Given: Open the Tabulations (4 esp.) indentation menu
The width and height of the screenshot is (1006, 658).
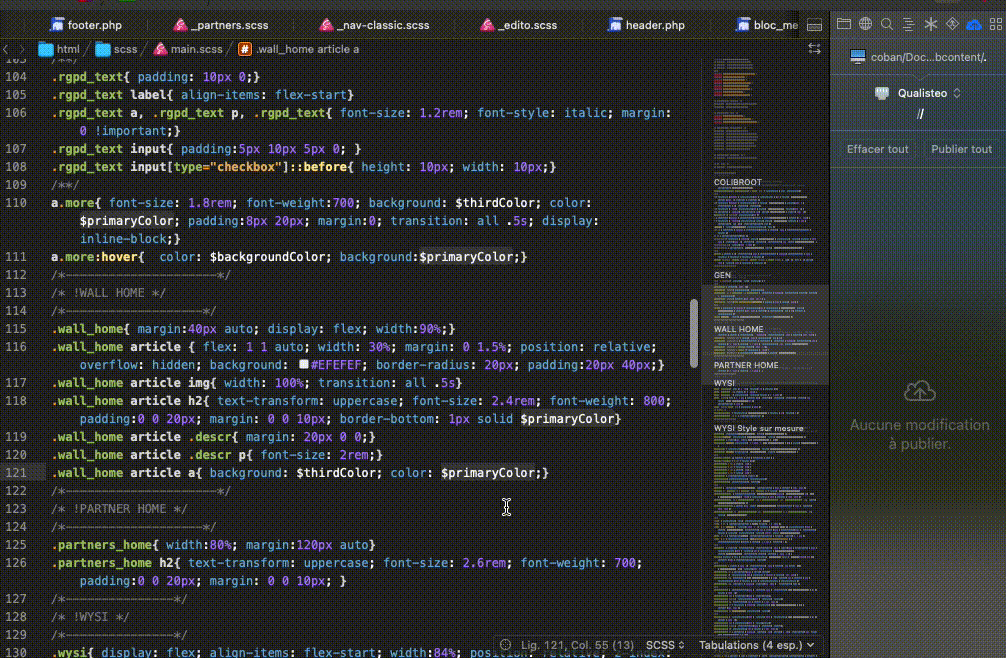Looking at the screenshot, I should (756, 645).
